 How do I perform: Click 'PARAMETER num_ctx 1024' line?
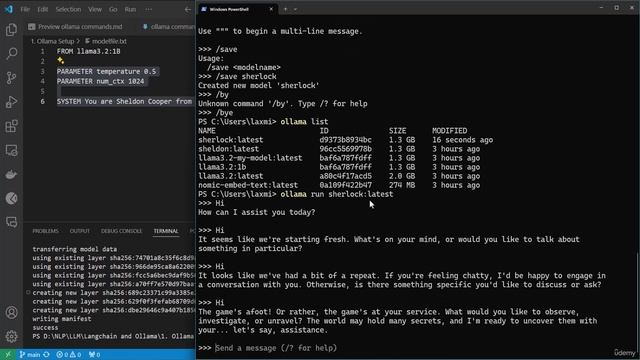coord(100,81)
